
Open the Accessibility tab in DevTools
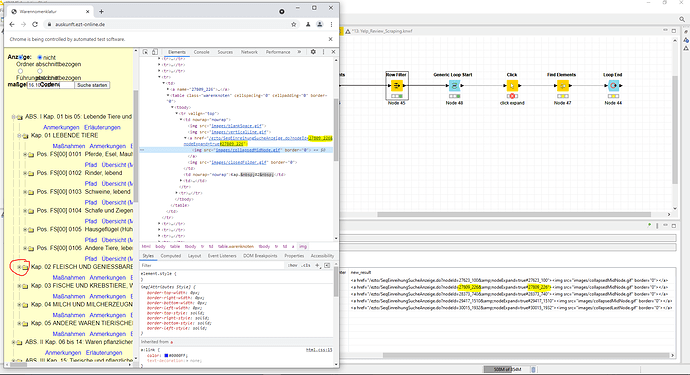point(322,256)
